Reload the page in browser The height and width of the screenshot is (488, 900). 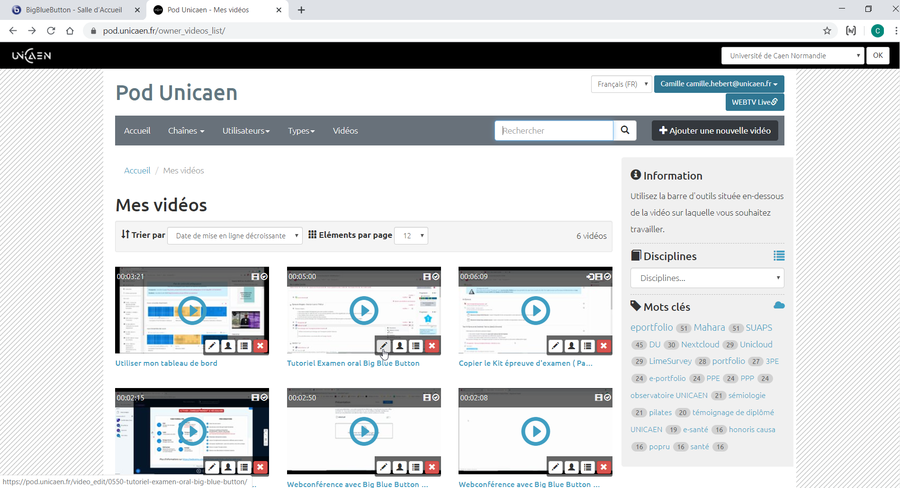pos(51,31)
